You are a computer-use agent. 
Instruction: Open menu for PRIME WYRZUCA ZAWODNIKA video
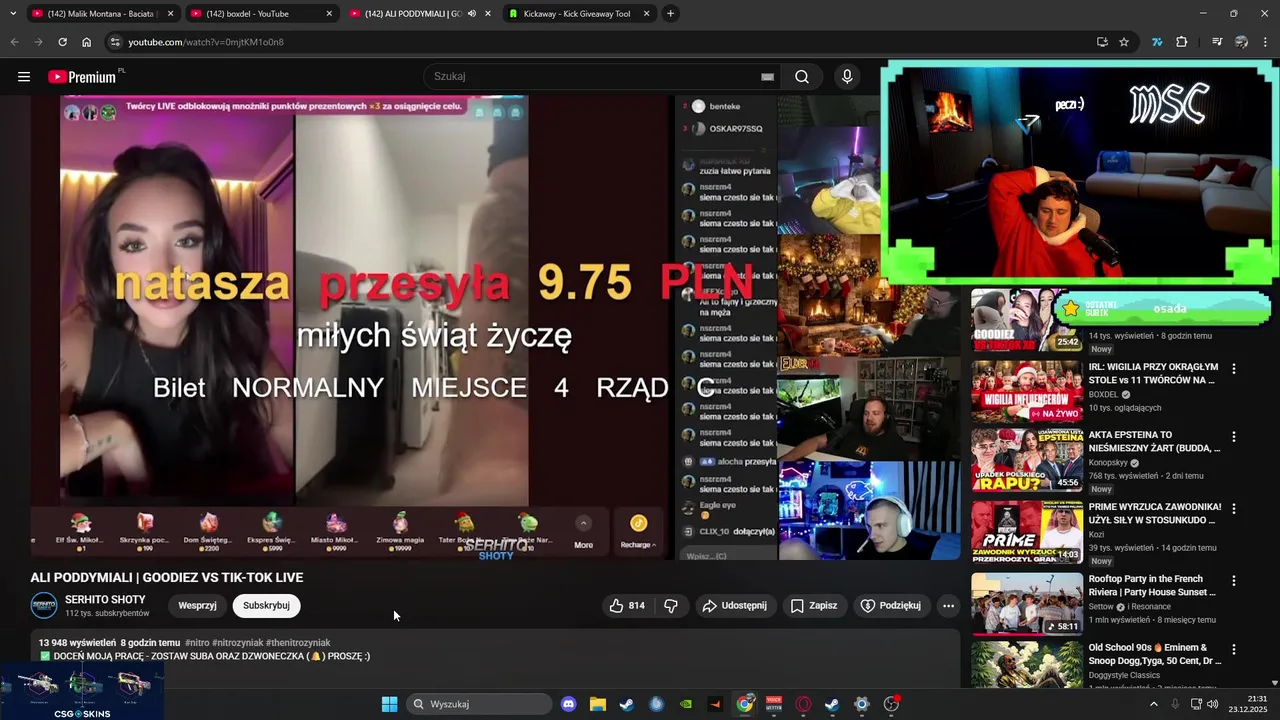point(1233,509)
